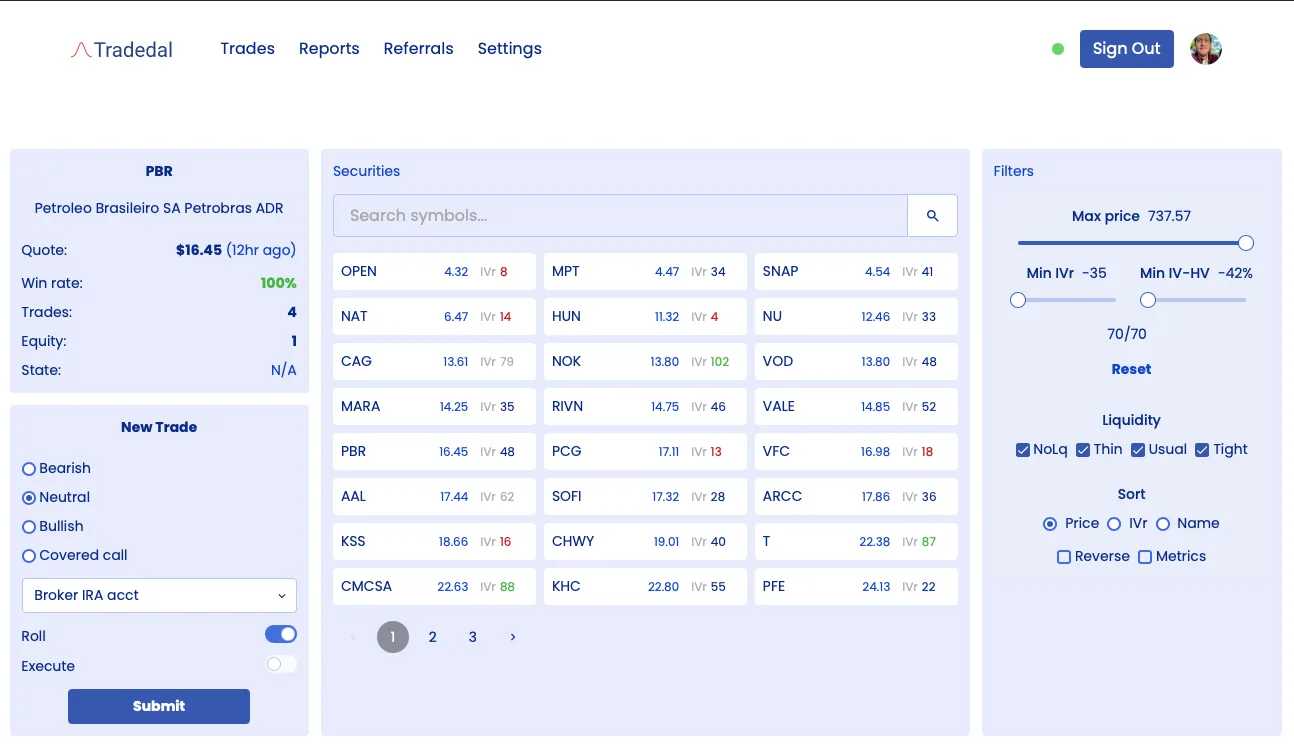Go to previous securities page arrow
The image size is (1294, 745).
click(x=352, y=637)
